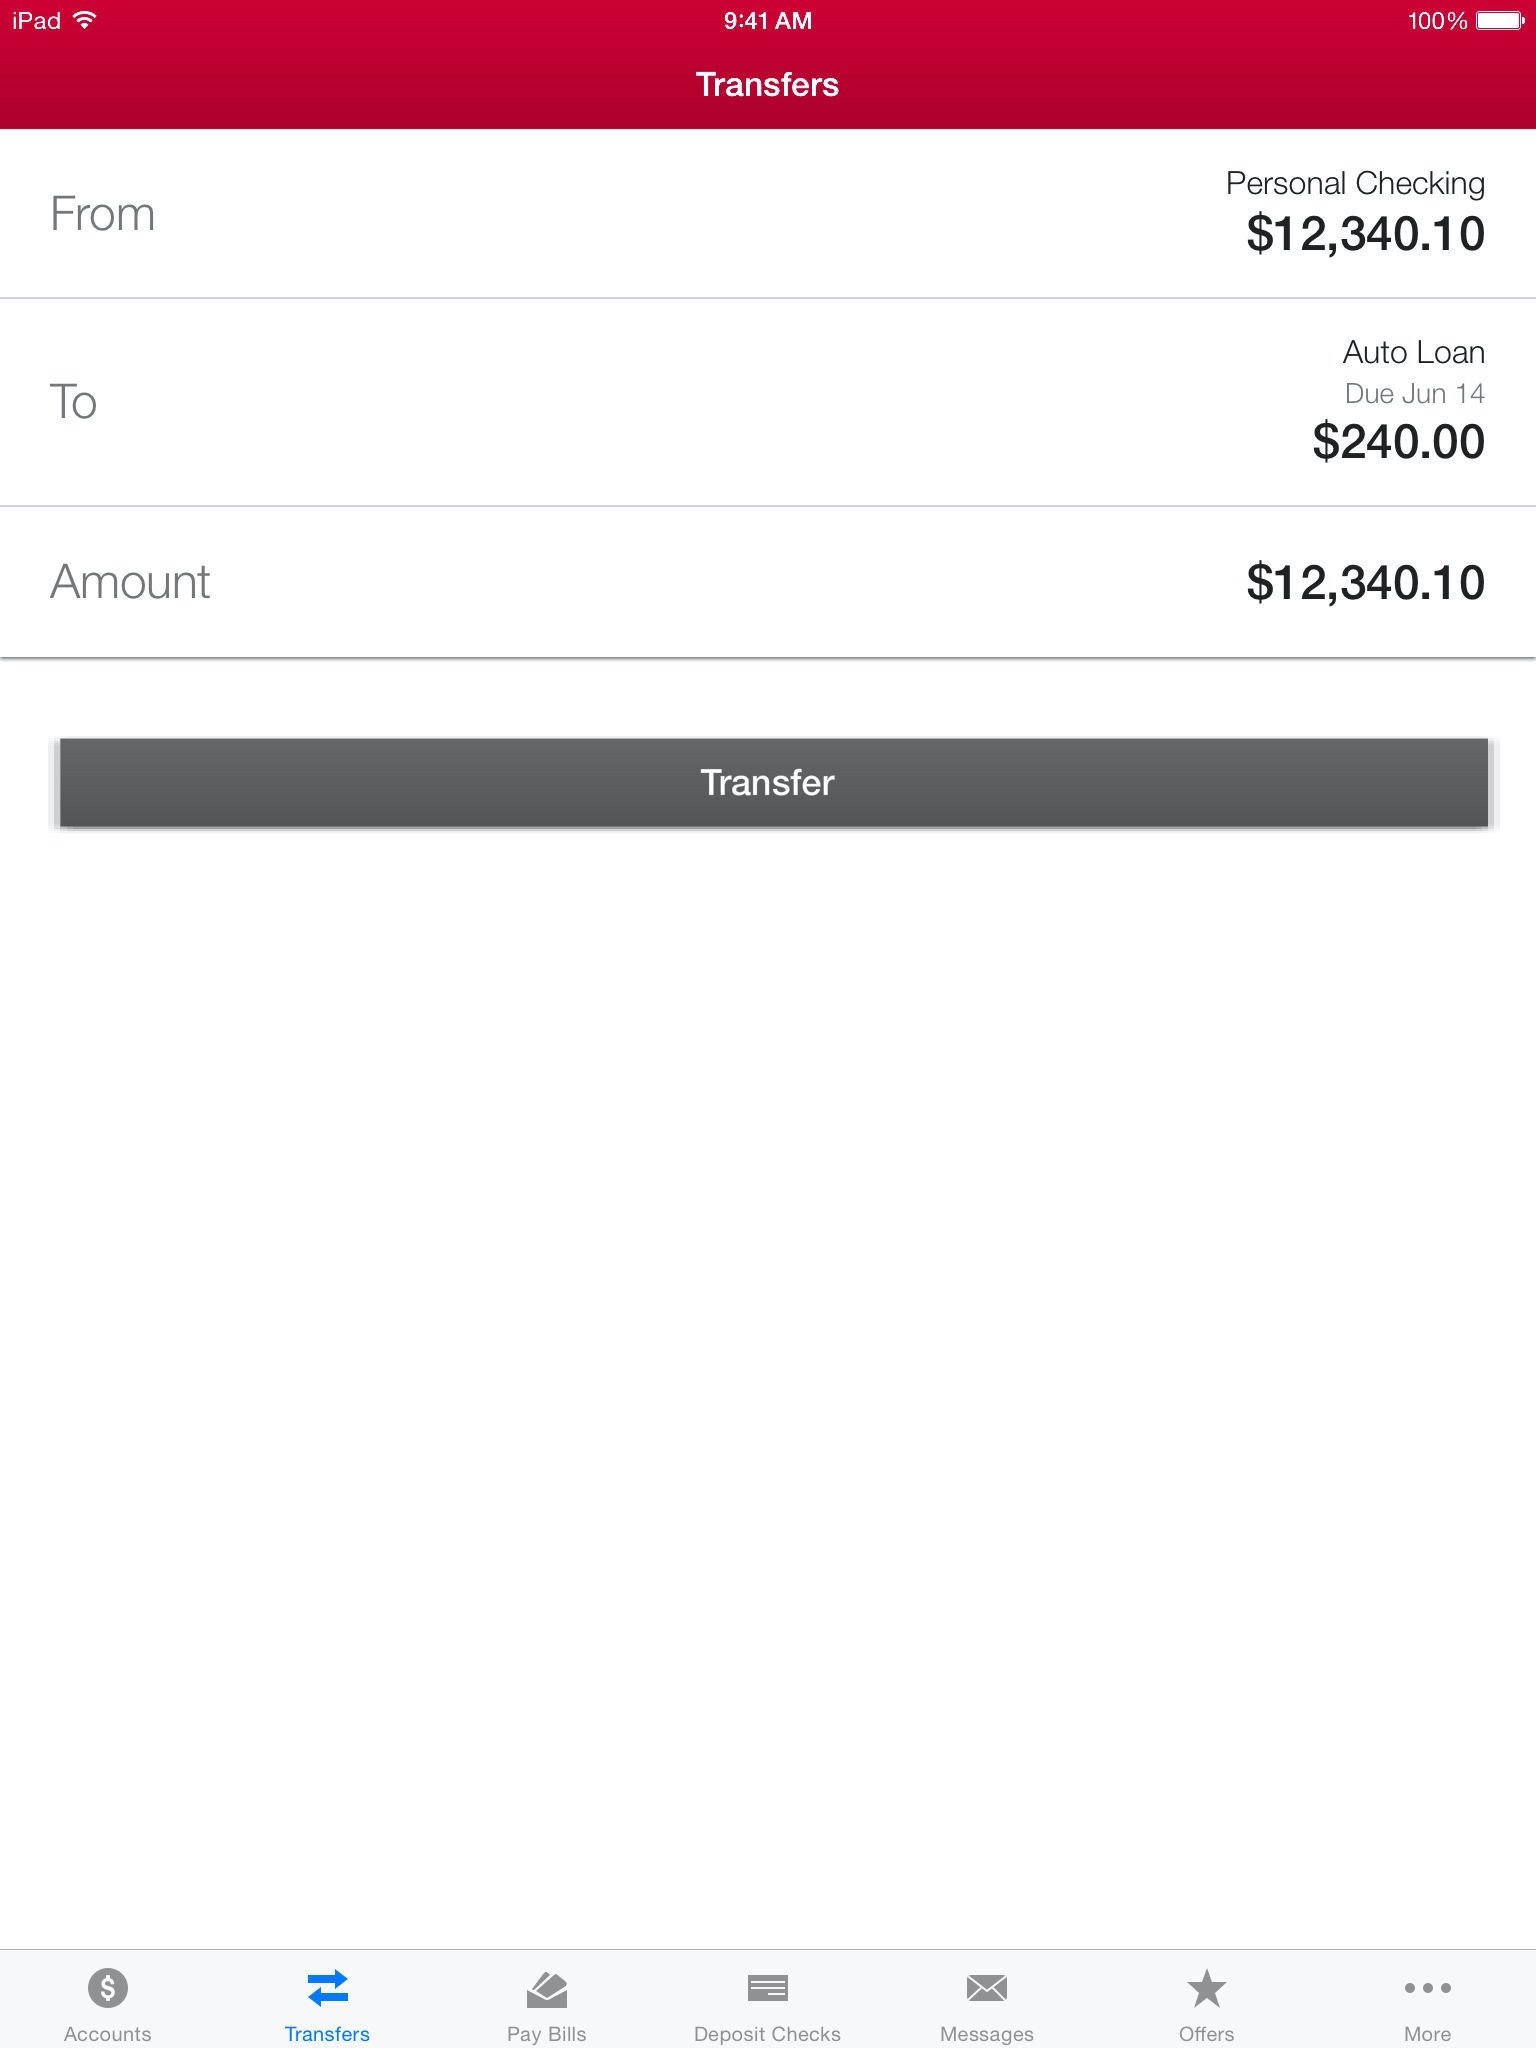Tap the Transfers title header
The image size is (1536, 2048).
coord(767,85)
